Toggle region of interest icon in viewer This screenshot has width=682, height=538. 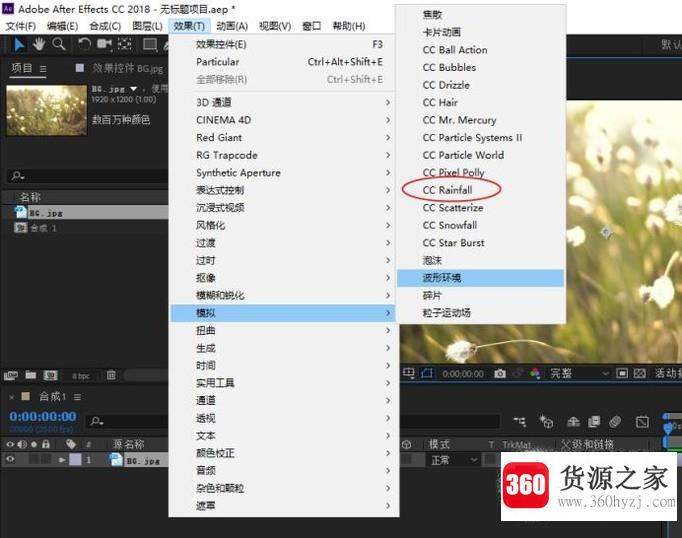[x=622, y=374]
